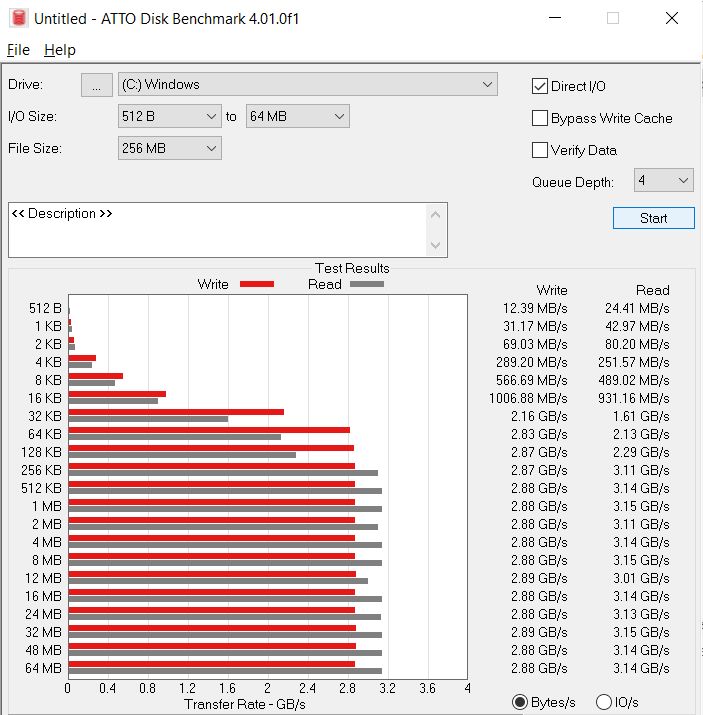The image size is (703, 715).
Task: Minimize the ATTO Disk Benchmark window
Action: click(555, 18)
